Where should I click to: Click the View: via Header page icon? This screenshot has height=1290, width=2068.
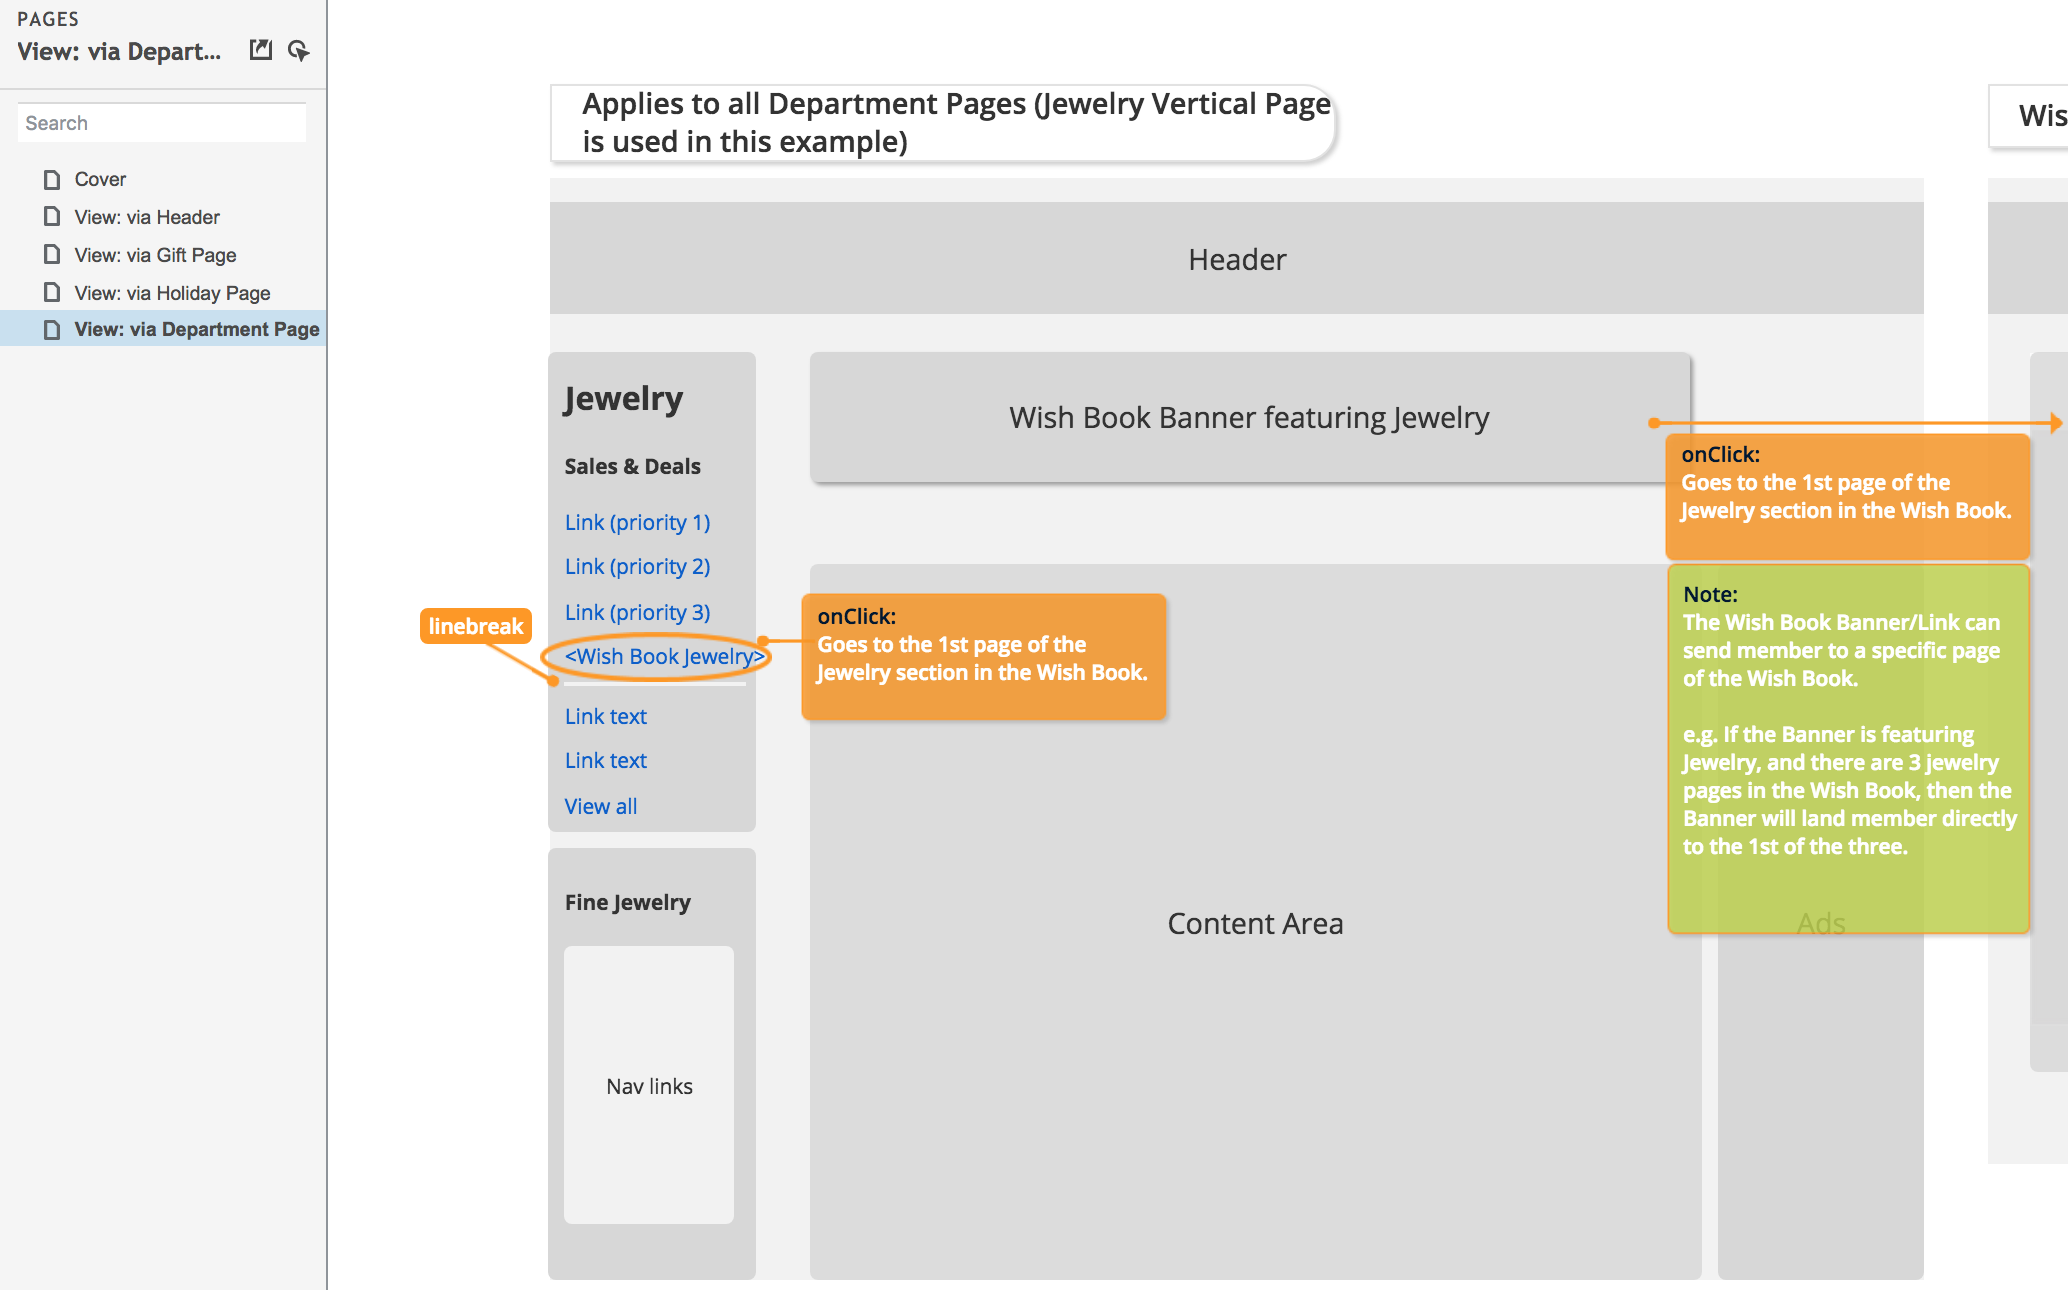click(x=52, y=217)
